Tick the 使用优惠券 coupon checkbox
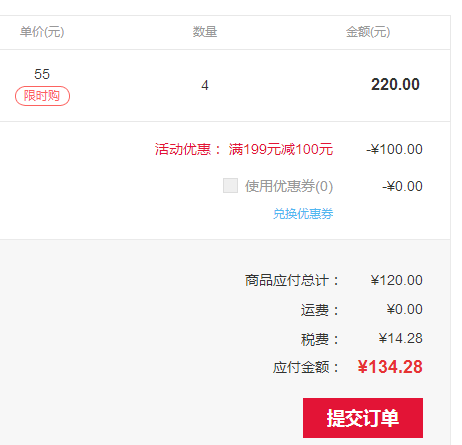The height and width of the screenshot is (445, 462). pyautogui.click(x=230, y=186)
